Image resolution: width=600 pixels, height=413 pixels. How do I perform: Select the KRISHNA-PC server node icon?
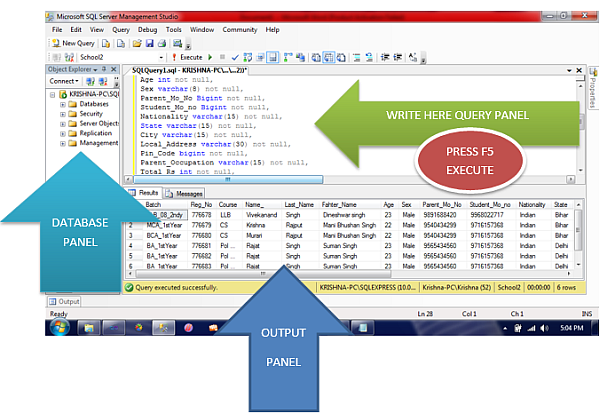(x=63, y=95)
